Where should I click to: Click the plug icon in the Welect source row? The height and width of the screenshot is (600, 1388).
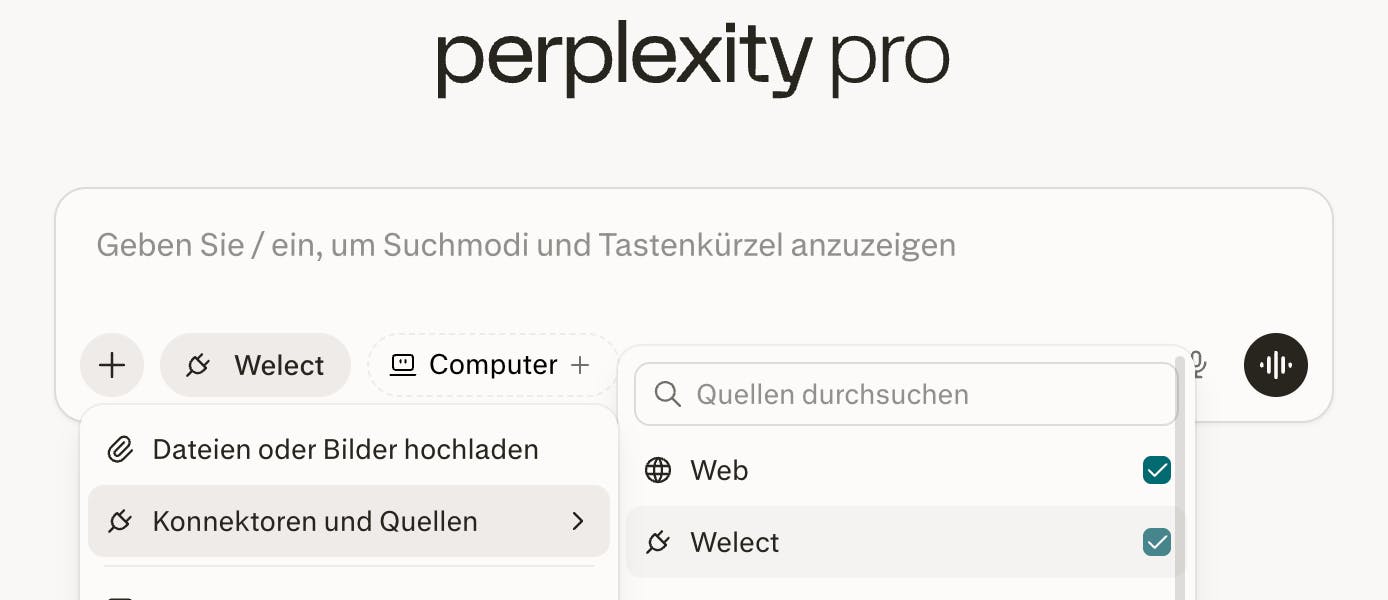click(x=658, y=542)
